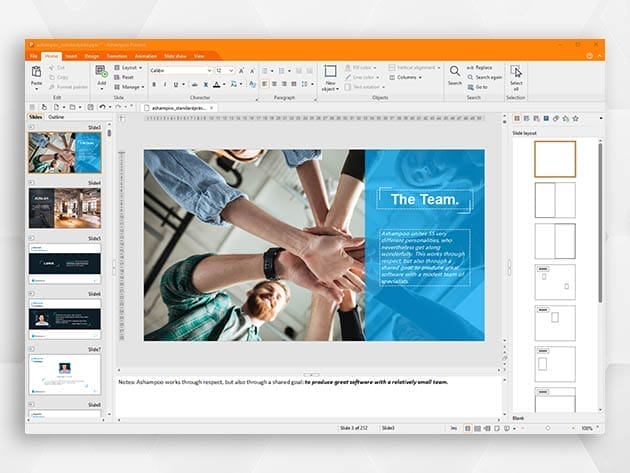The width and height of the screenshot is (630, 473).
Task: Toggle underline formatting
Action: click(x=175, y=85)
